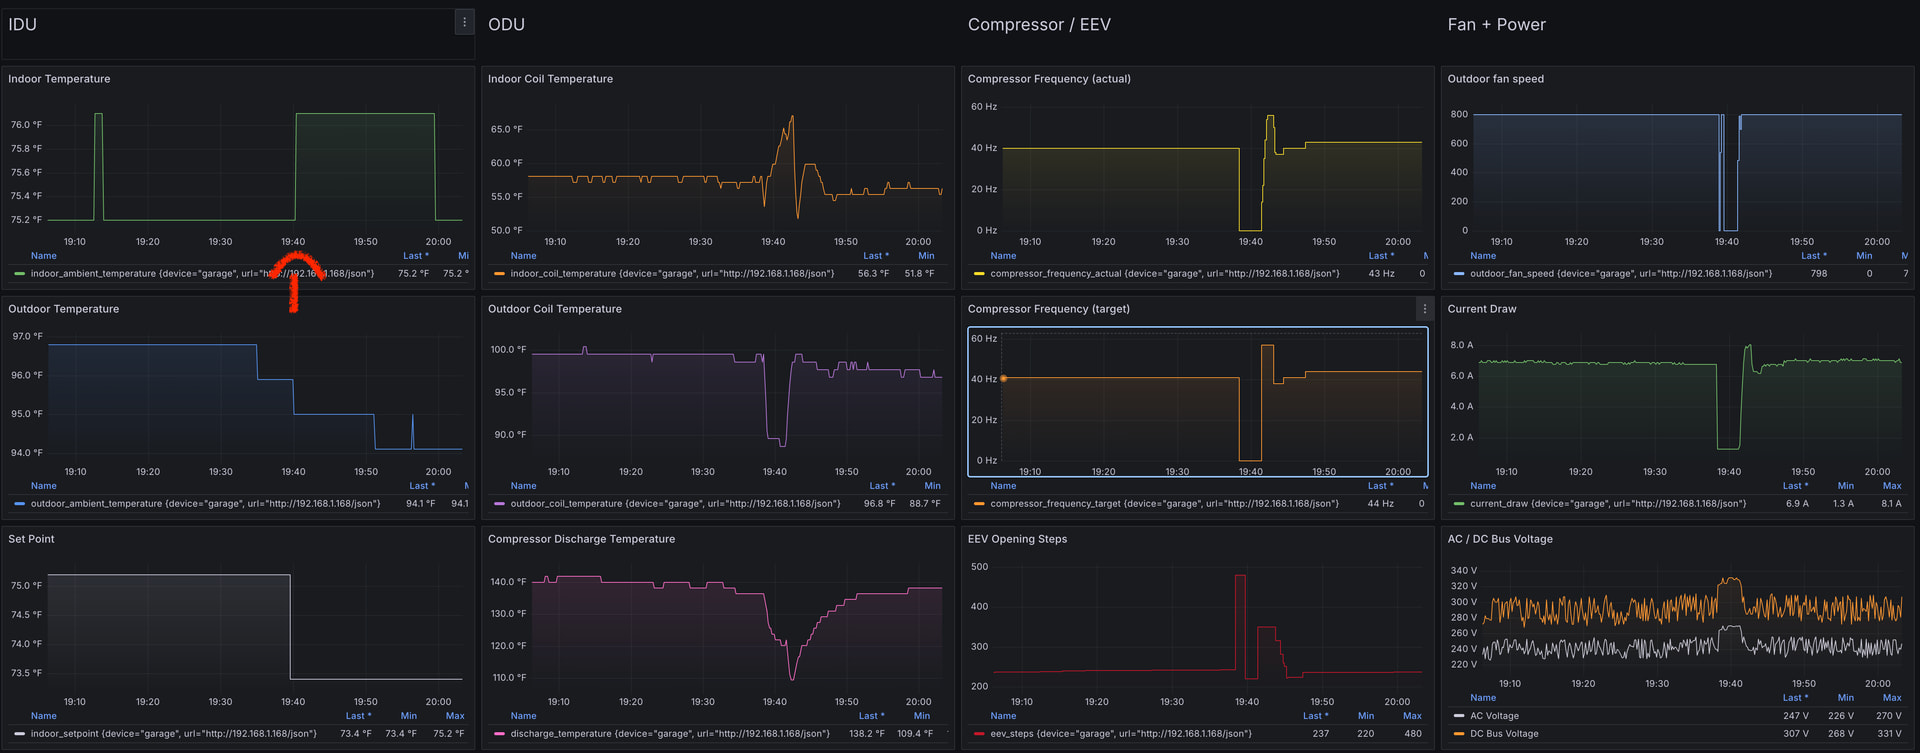Click the Compressor Discharge Temperature panel title
This screenshot has height=753, width=1920.
(x=581, y=539)
